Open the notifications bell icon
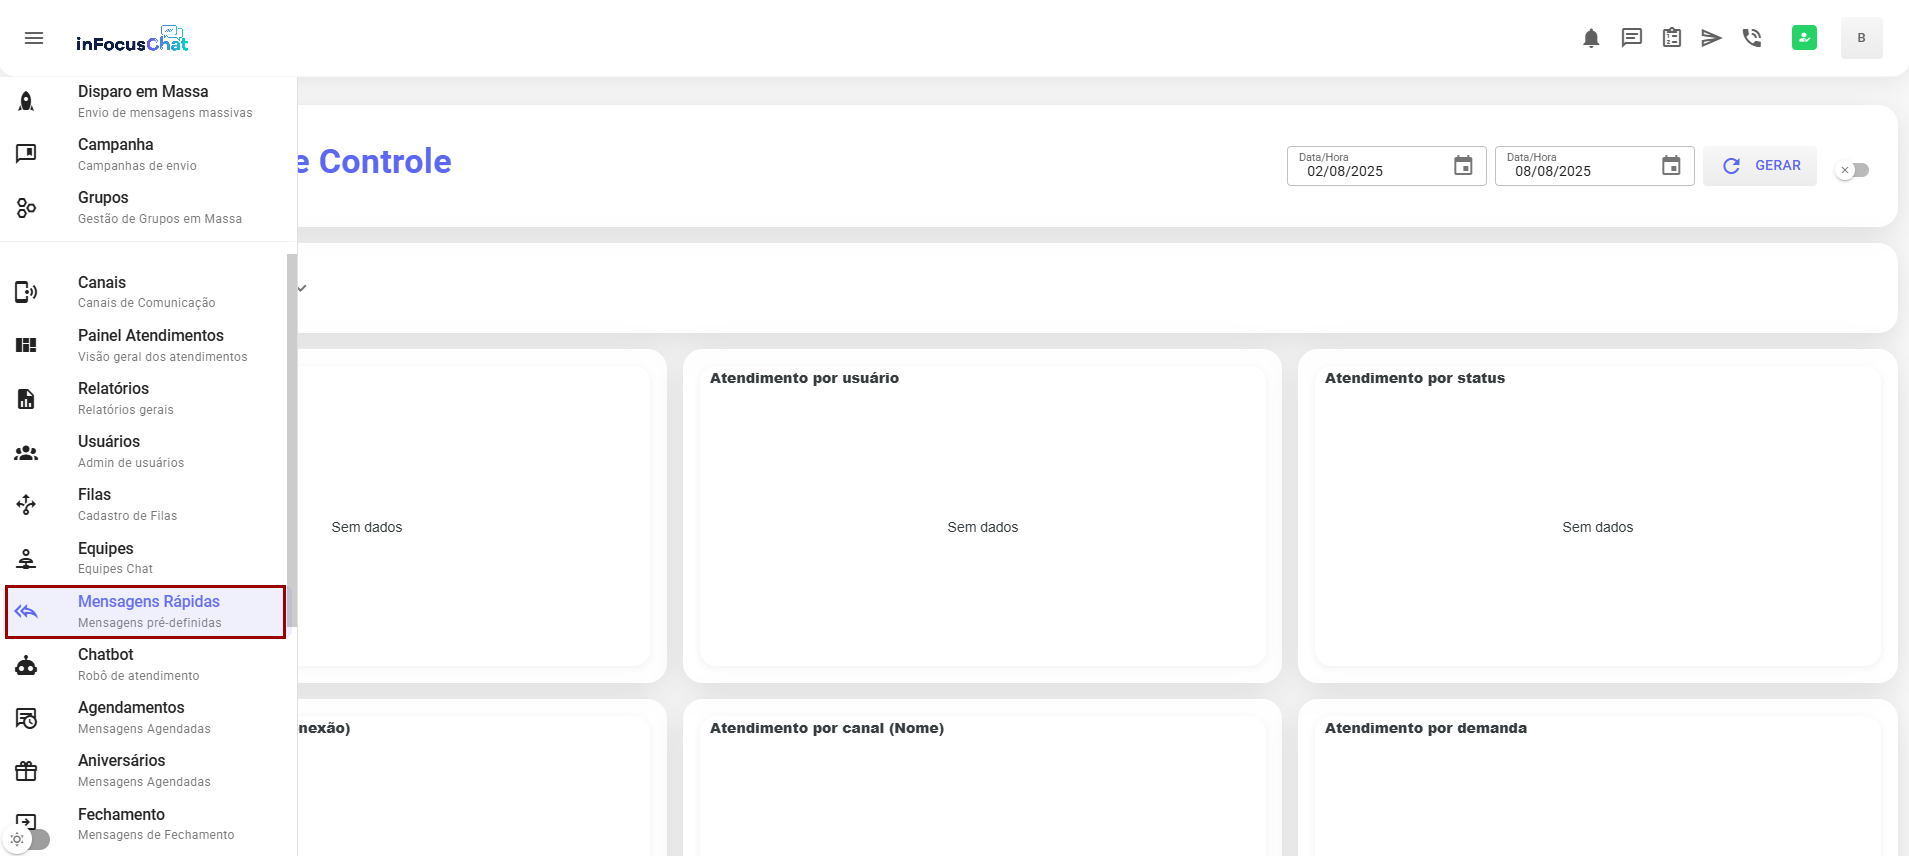 [1591, 38]
